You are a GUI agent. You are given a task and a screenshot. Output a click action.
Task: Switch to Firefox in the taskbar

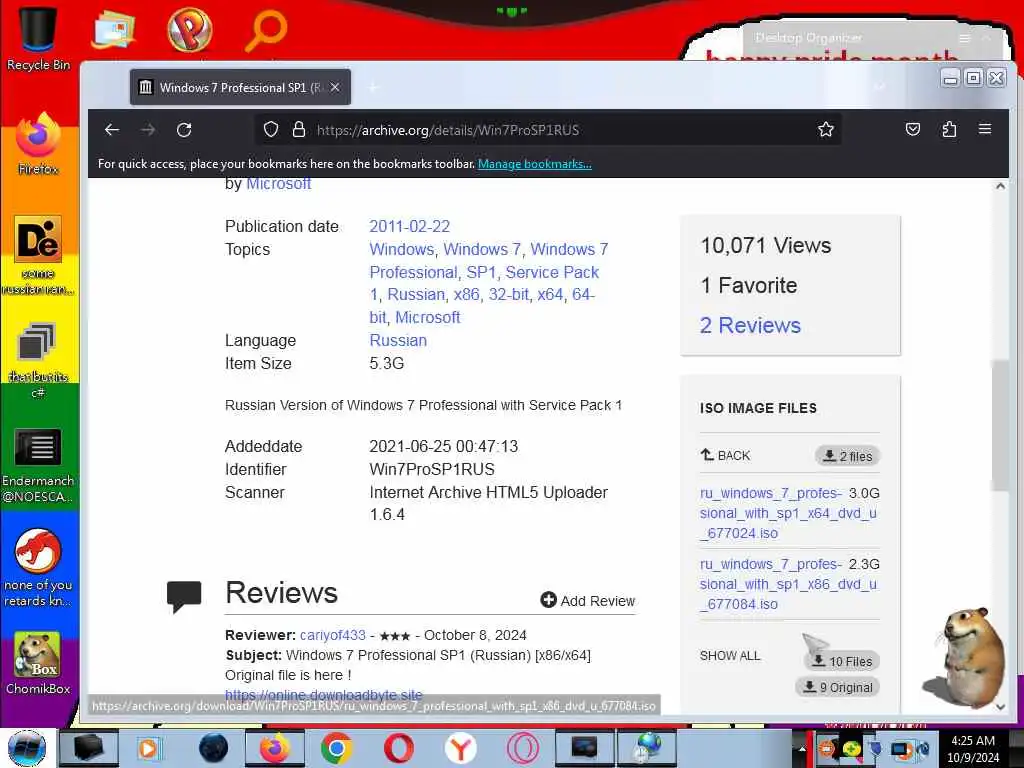(274, 748)
